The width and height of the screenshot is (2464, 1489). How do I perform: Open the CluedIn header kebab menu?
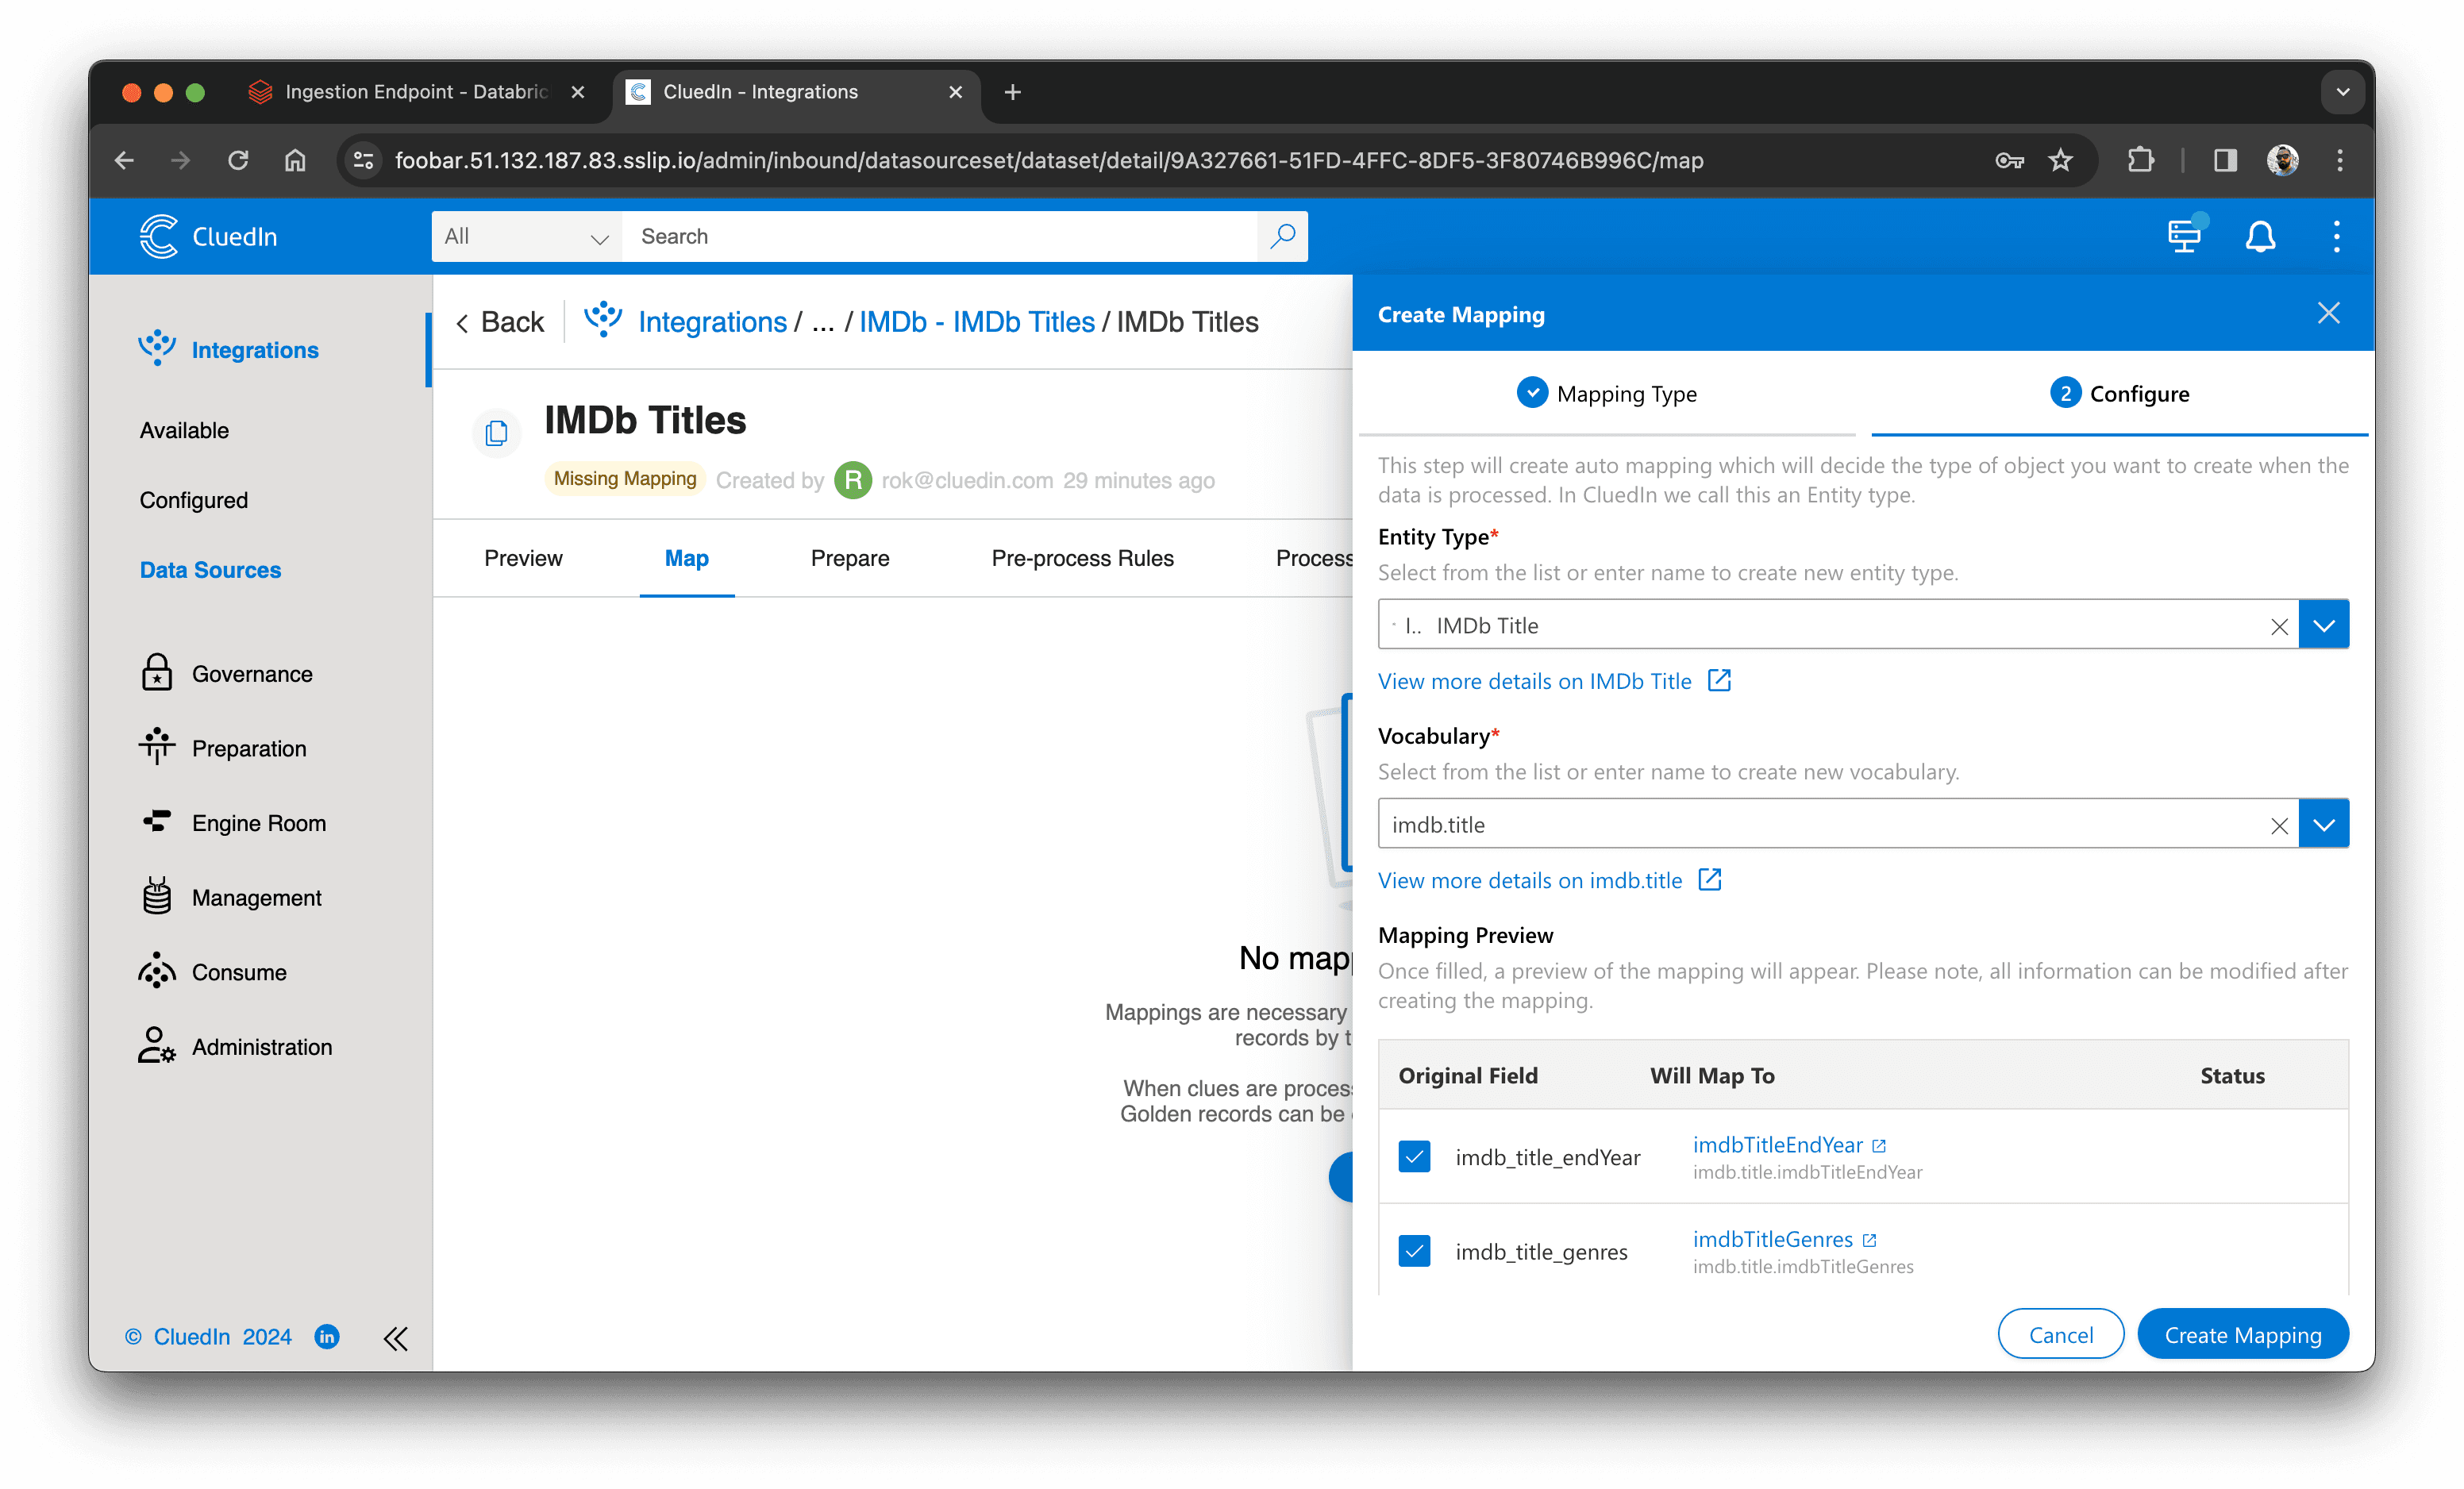point(2336,236)
